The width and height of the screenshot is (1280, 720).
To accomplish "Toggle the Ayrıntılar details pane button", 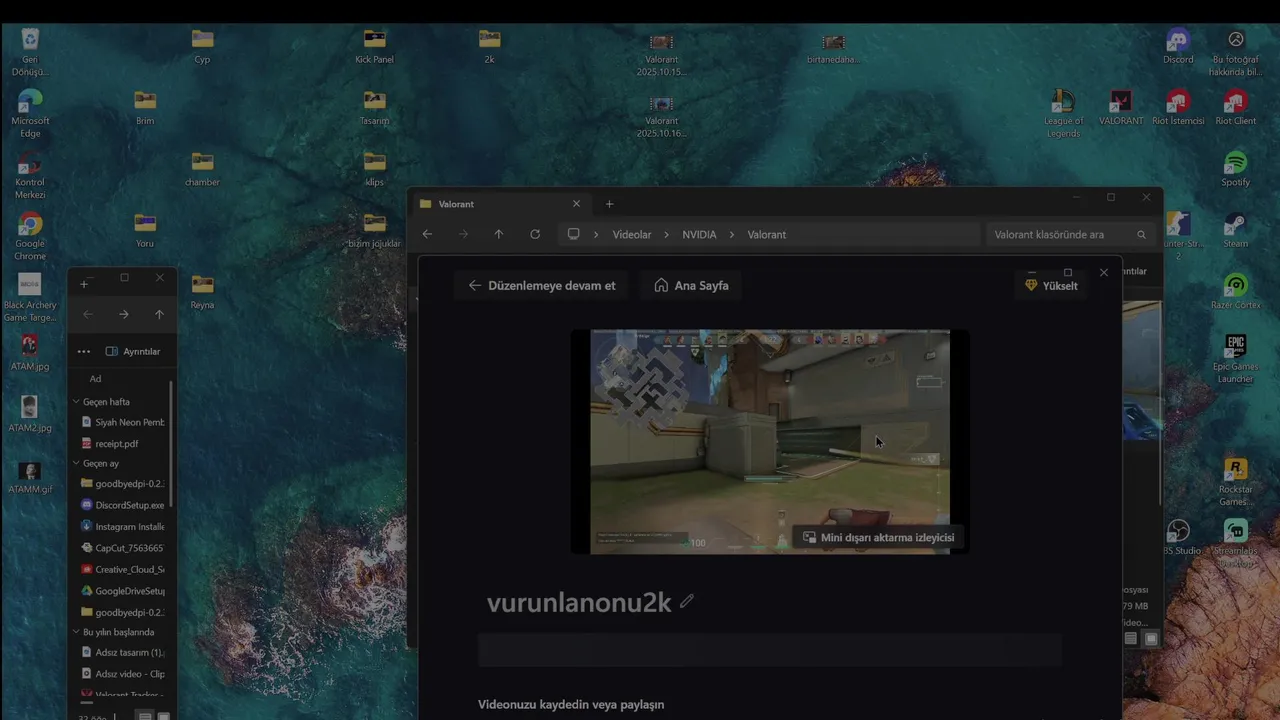I will (132, 351).
